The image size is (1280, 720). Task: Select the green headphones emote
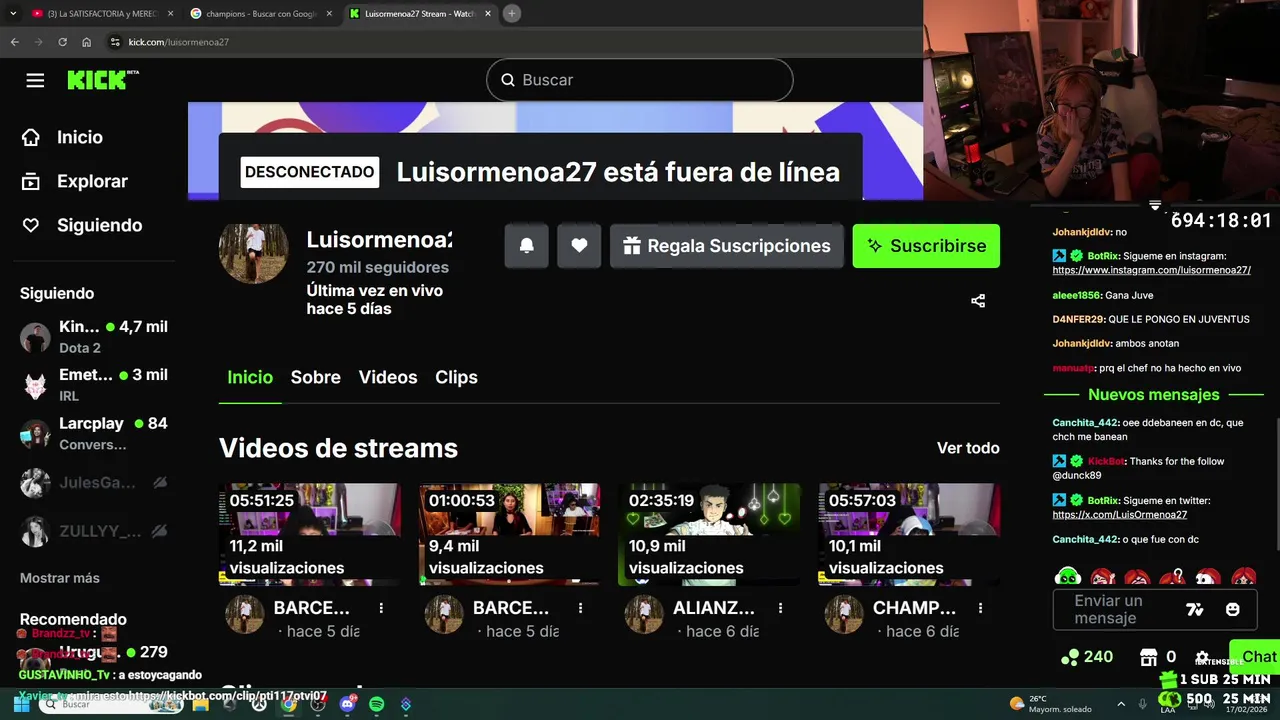[x=1068, y=576]
